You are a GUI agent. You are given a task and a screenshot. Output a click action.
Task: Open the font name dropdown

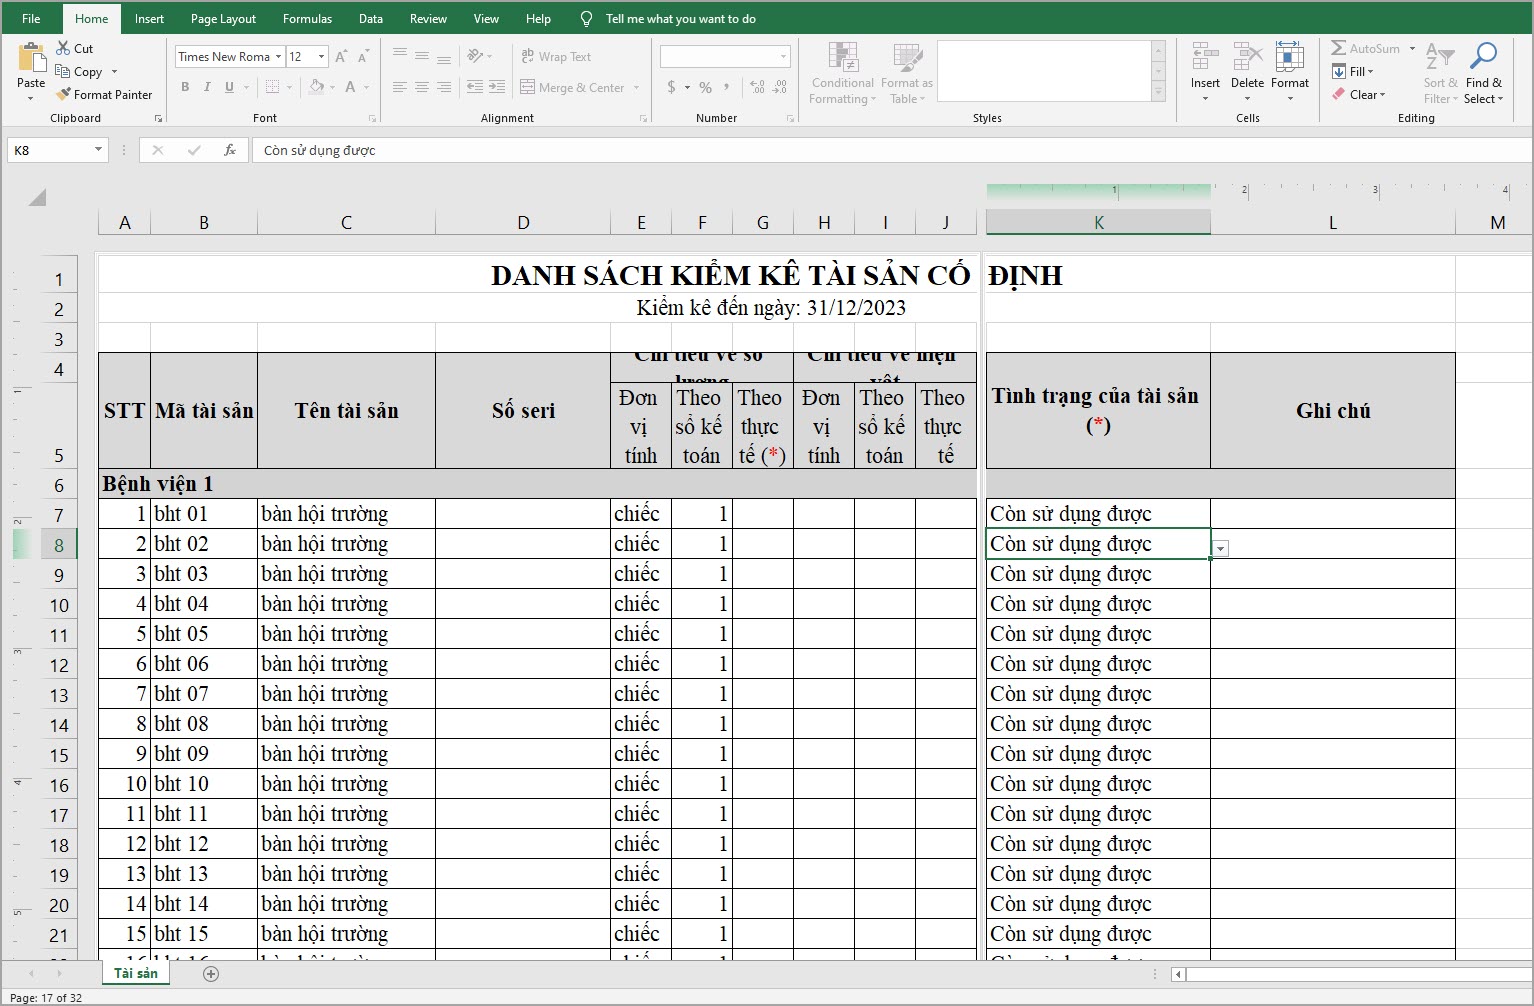[278, 57]
